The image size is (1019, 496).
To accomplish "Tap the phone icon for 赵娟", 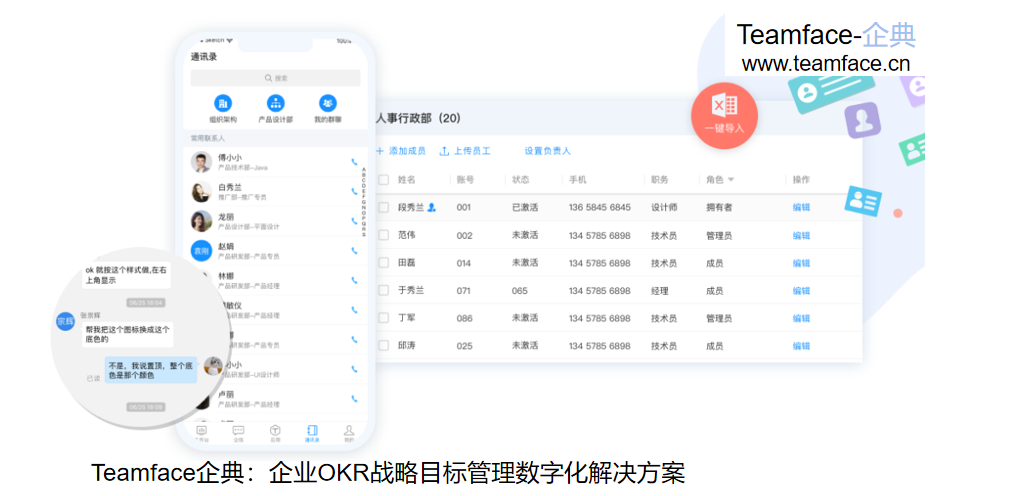I will [x=354, y=250].
